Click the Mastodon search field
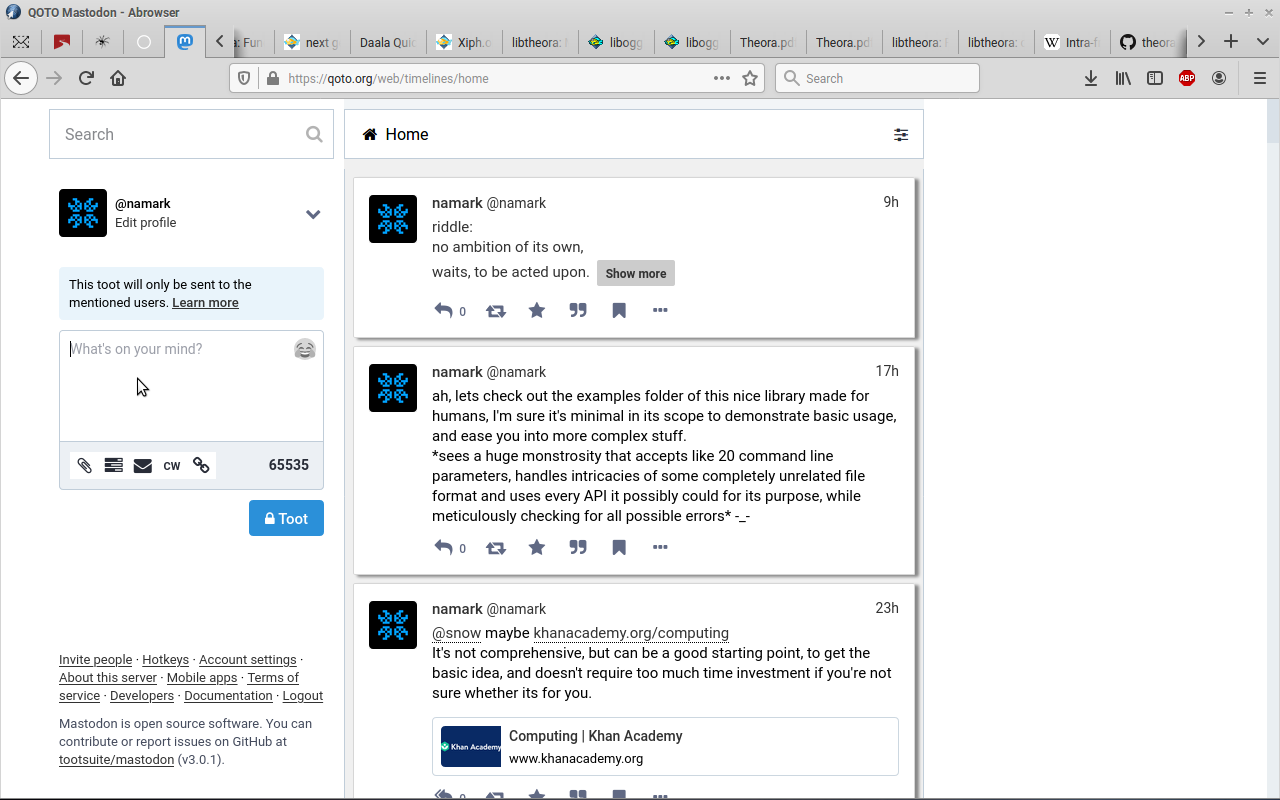Image resolution: width=1280 pixels, height=800 pixels. tap(180, 134)
